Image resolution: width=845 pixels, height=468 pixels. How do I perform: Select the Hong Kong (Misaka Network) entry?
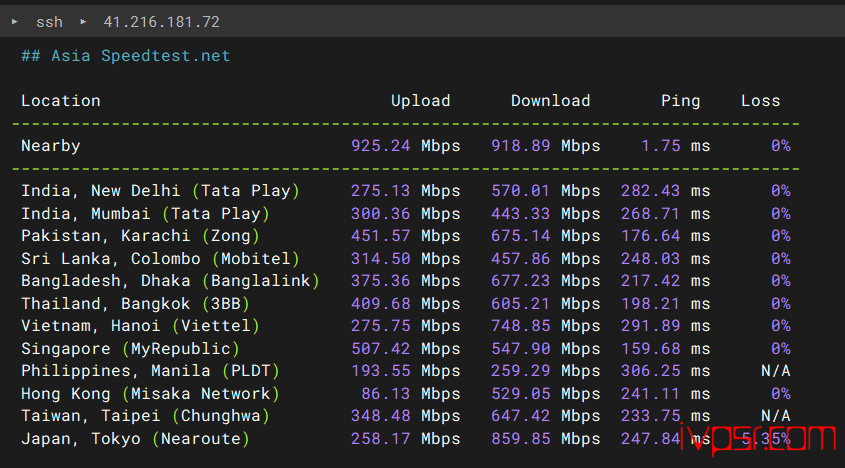coord(150,394)
